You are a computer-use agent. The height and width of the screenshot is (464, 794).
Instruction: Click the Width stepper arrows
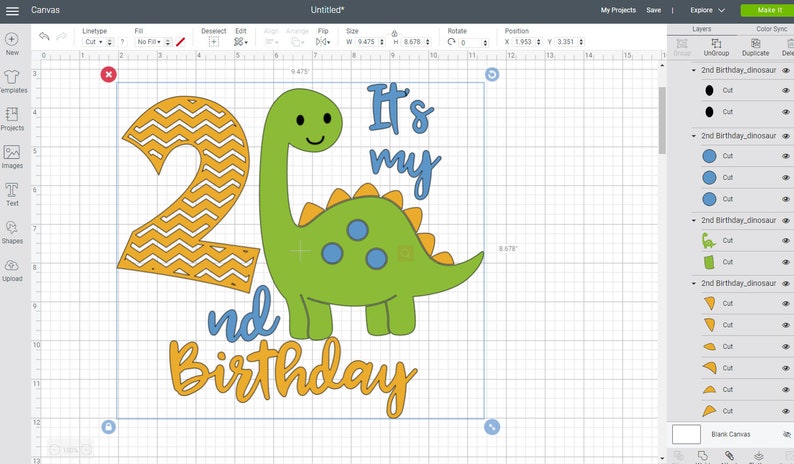coord(382,42)
